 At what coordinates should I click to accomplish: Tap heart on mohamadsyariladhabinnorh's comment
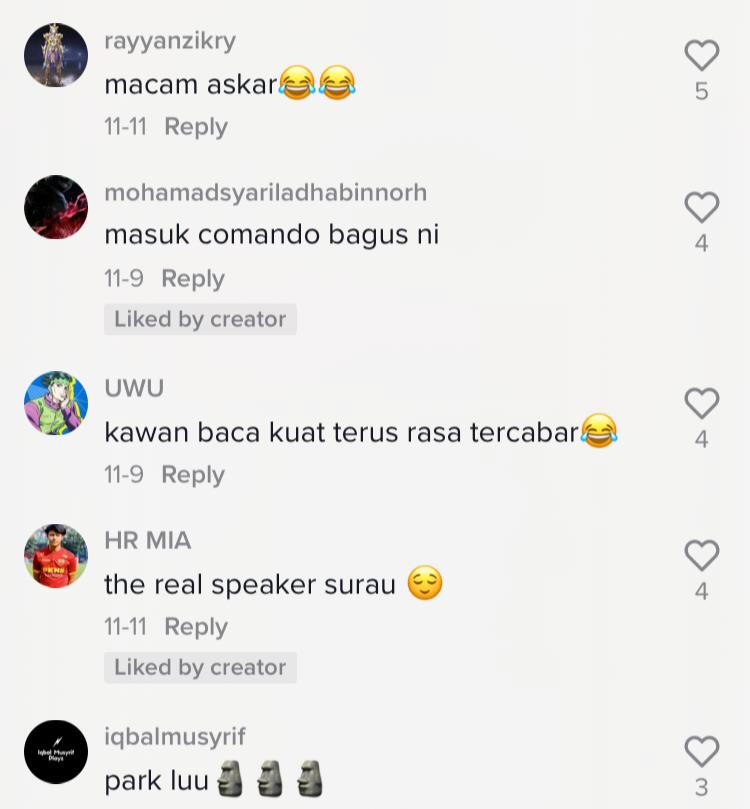[702, 207]
